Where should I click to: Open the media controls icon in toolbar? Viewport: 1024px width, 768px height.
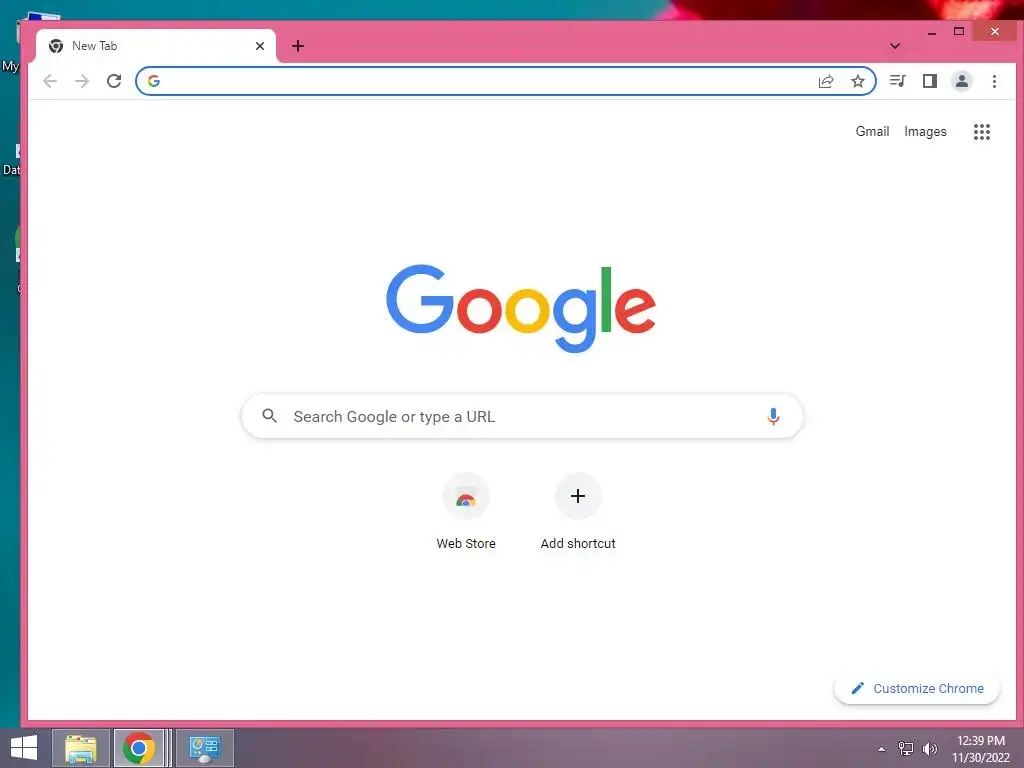point(897,81)
